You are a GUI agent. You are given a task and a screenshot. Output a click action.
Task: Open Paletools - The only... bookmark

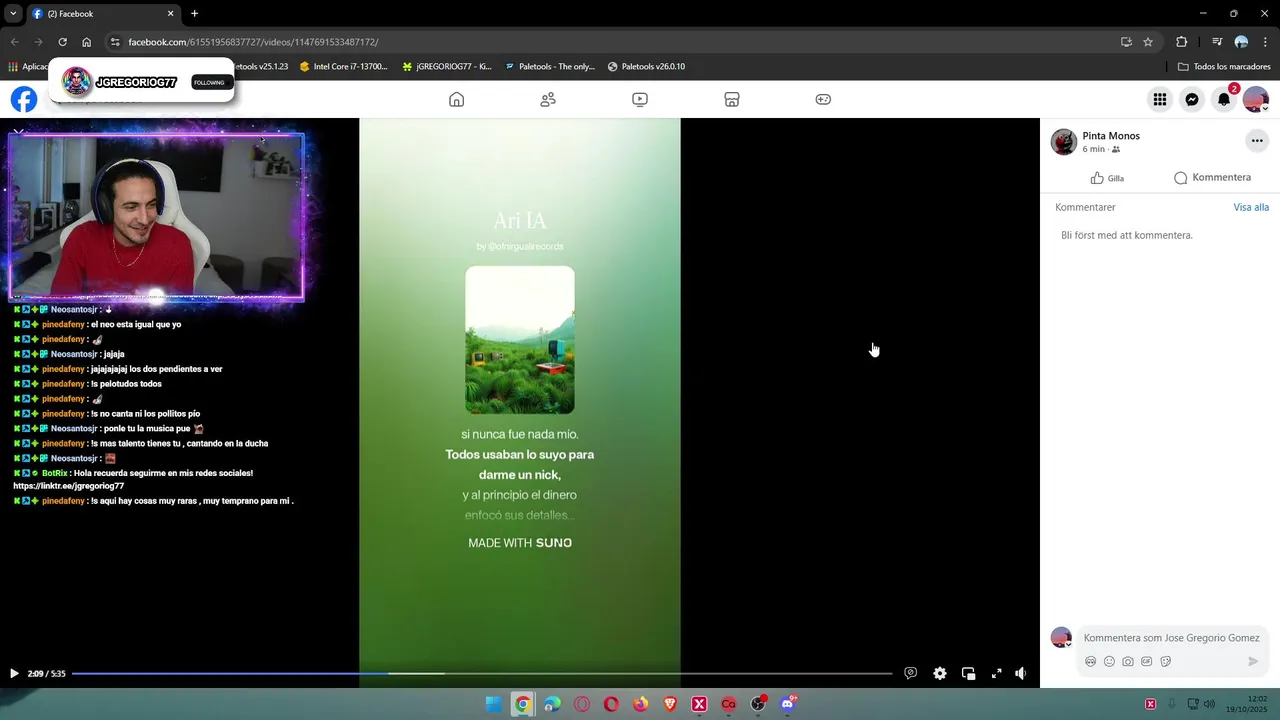[550, 67]
